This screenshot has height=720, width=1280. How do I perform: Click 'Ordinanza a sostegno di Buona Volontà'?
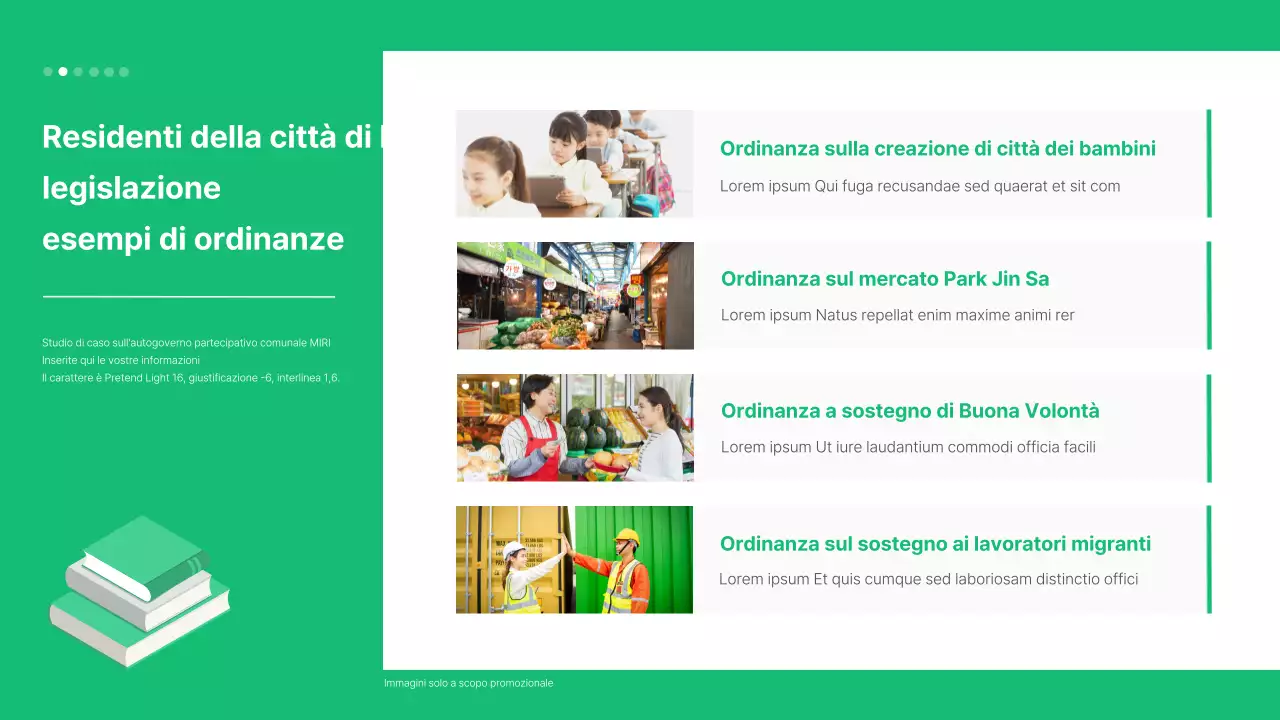point(910,410)
